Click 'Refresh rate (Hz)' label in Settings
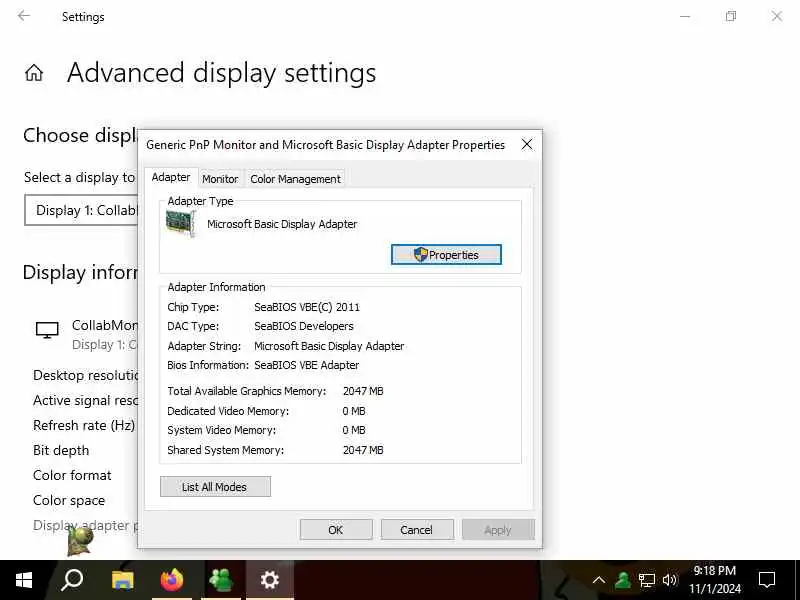800x600 pixels. click(84, 426)
